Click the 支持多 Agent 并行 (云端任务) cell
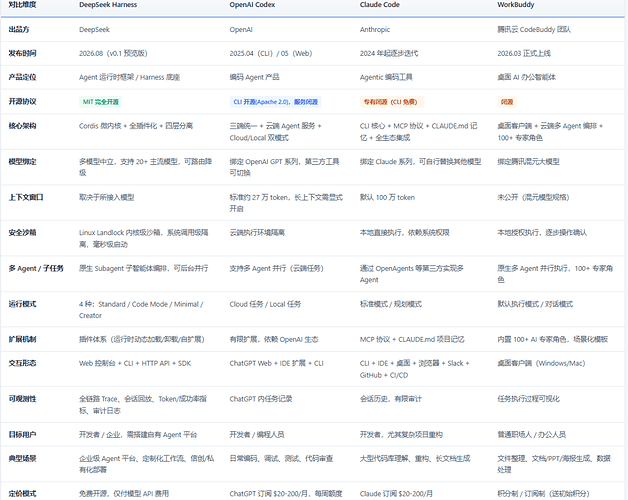The height and width of the screenshot is (500, 628). click(276, 268)
